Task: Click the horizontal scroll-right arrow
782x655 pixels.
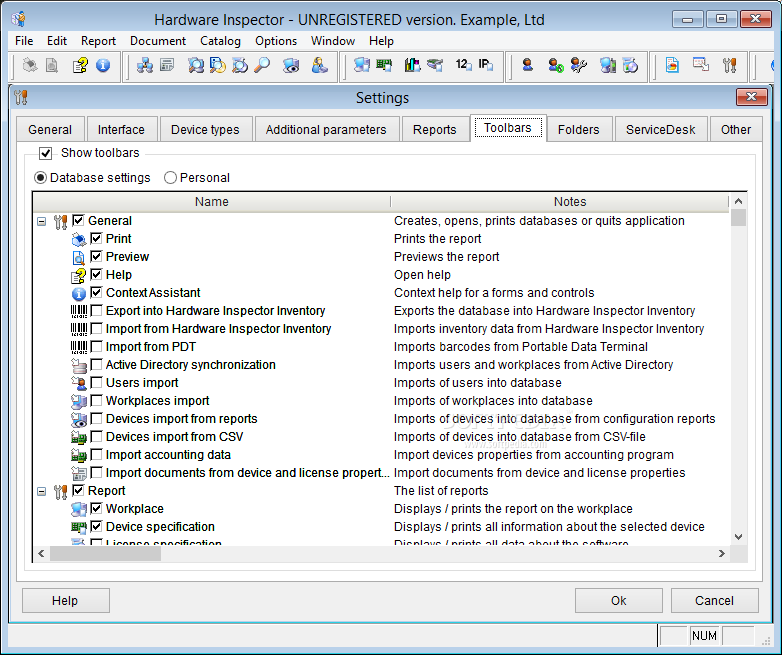Action: point(721,553)
